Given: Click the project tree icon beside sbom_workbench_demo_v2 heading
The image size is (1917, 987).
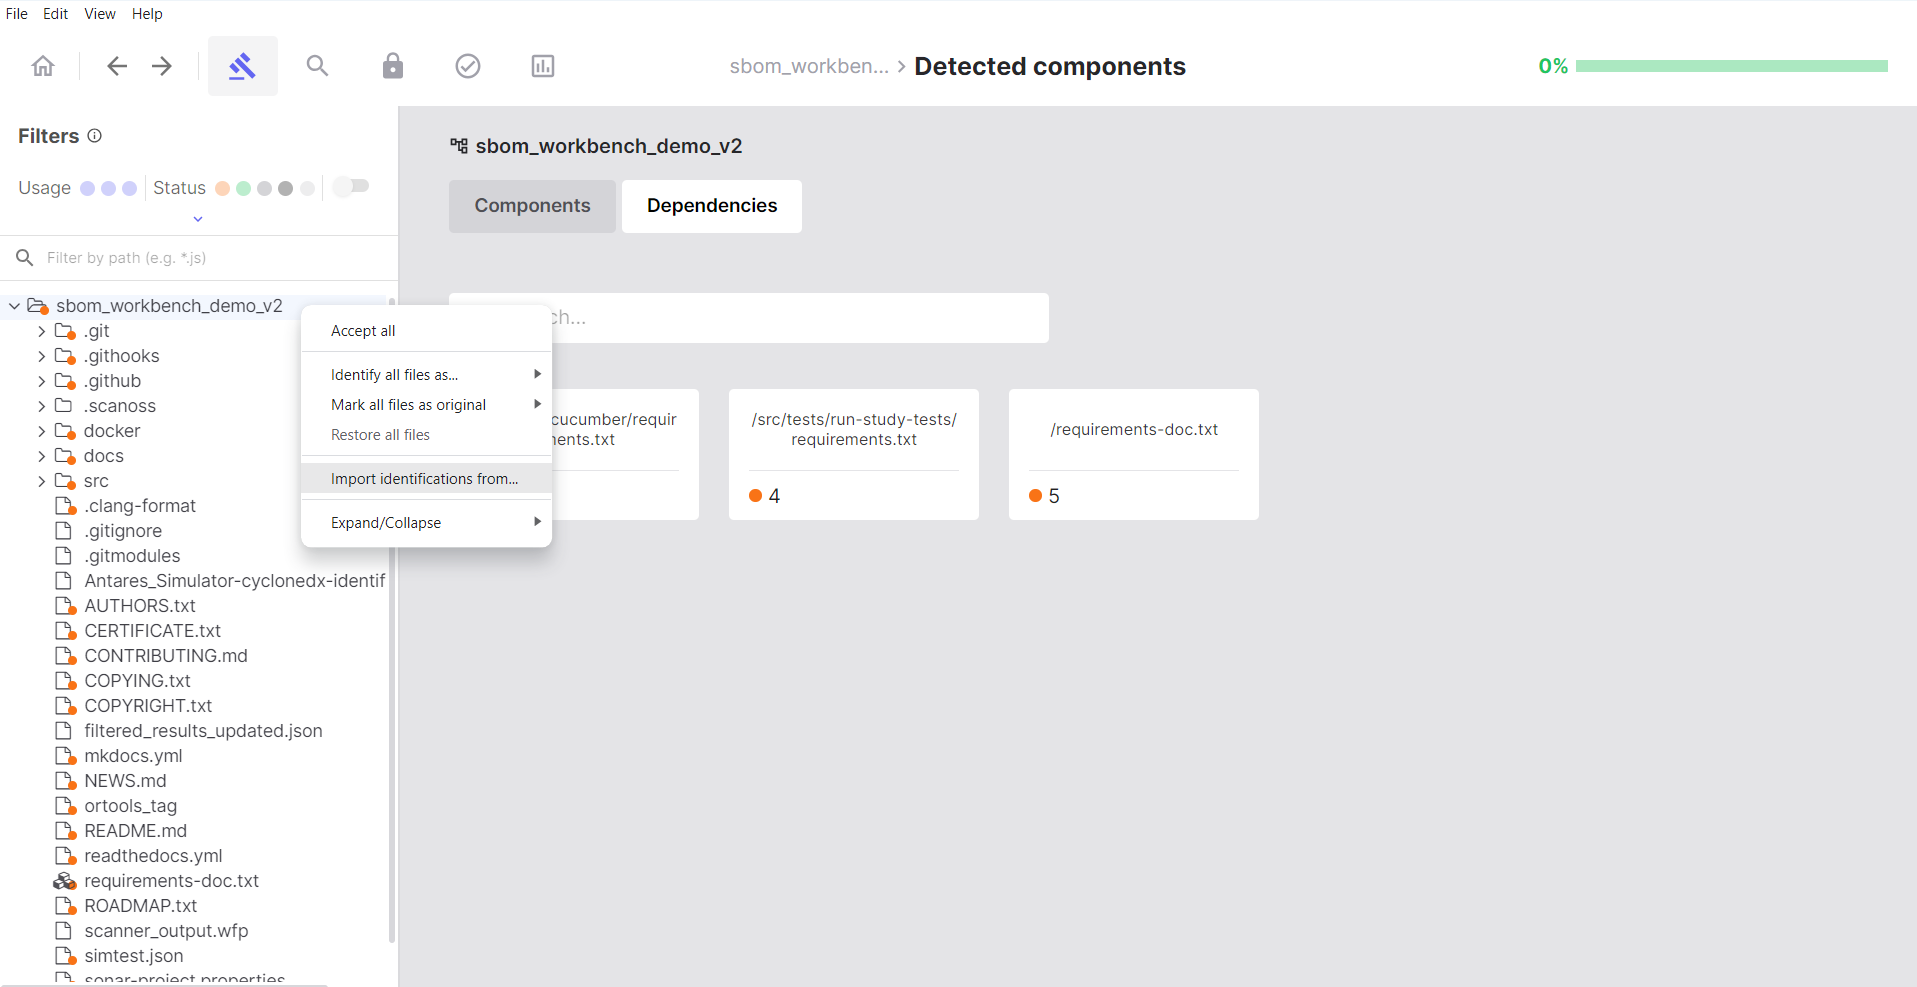Looking at the screenshot, I should [x=459, y=146].
